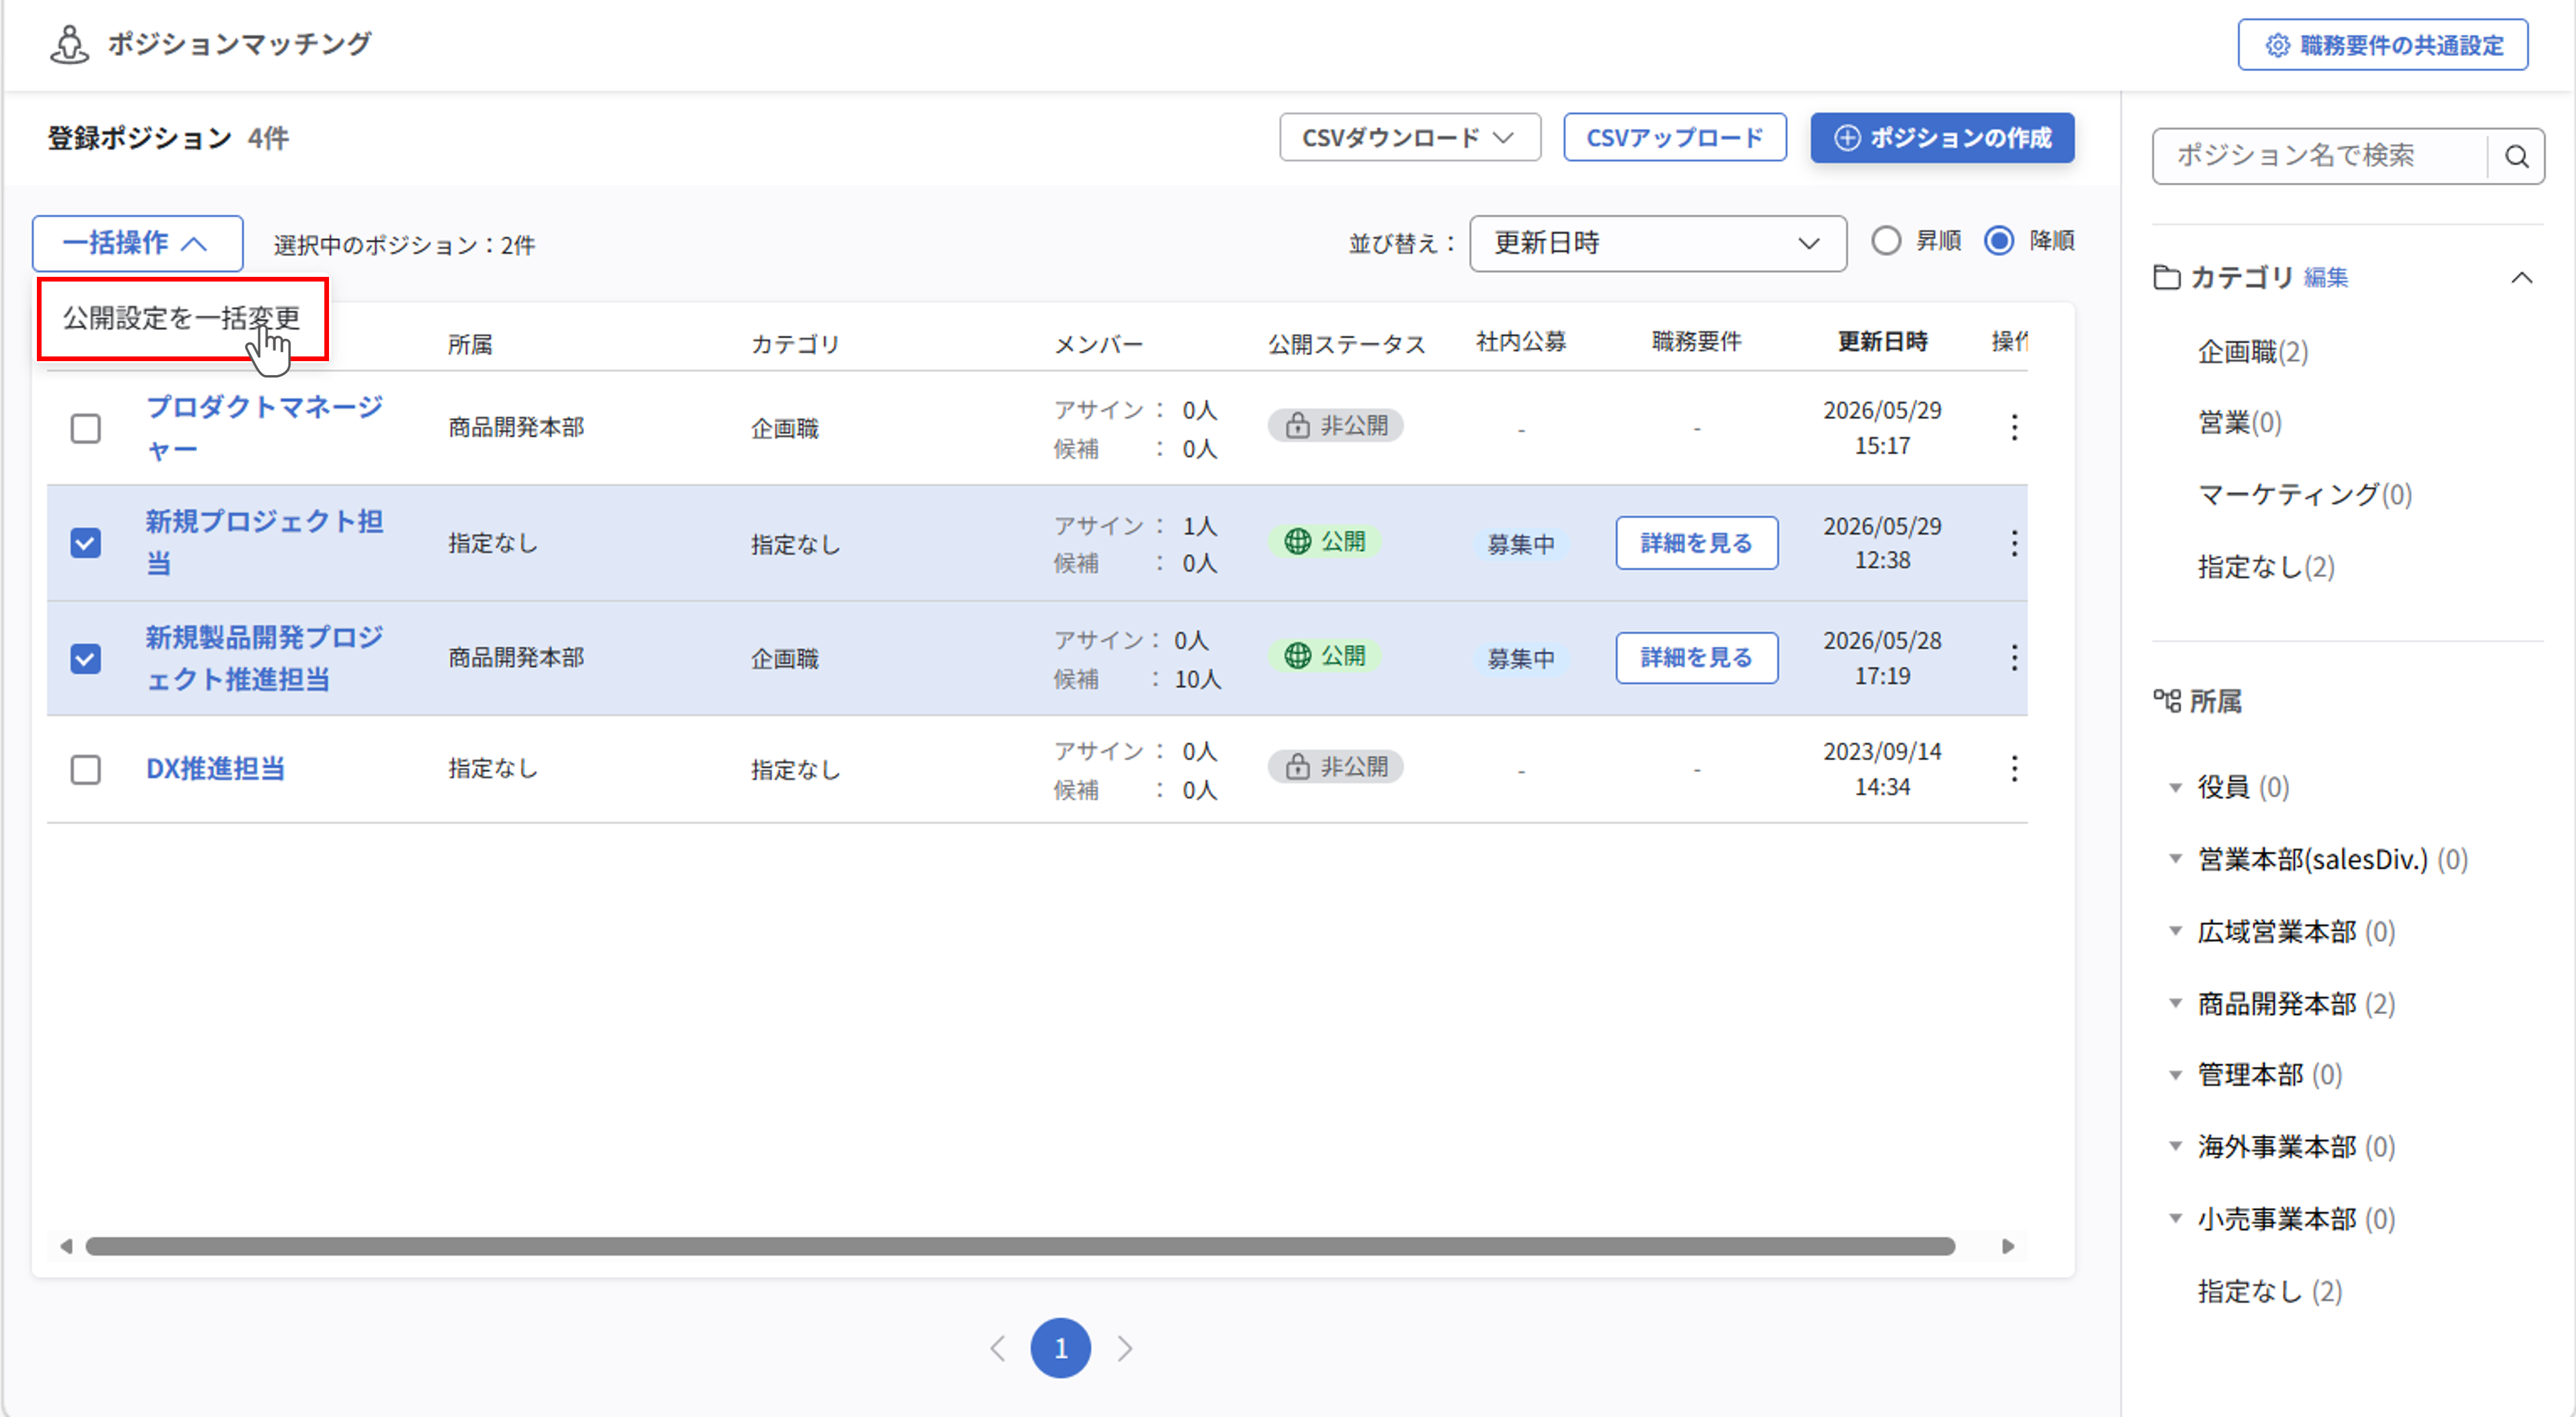Screen dimensions: 2576x1417
Task: Expand the 役員 department node
Action: (x=2175, y=788)
